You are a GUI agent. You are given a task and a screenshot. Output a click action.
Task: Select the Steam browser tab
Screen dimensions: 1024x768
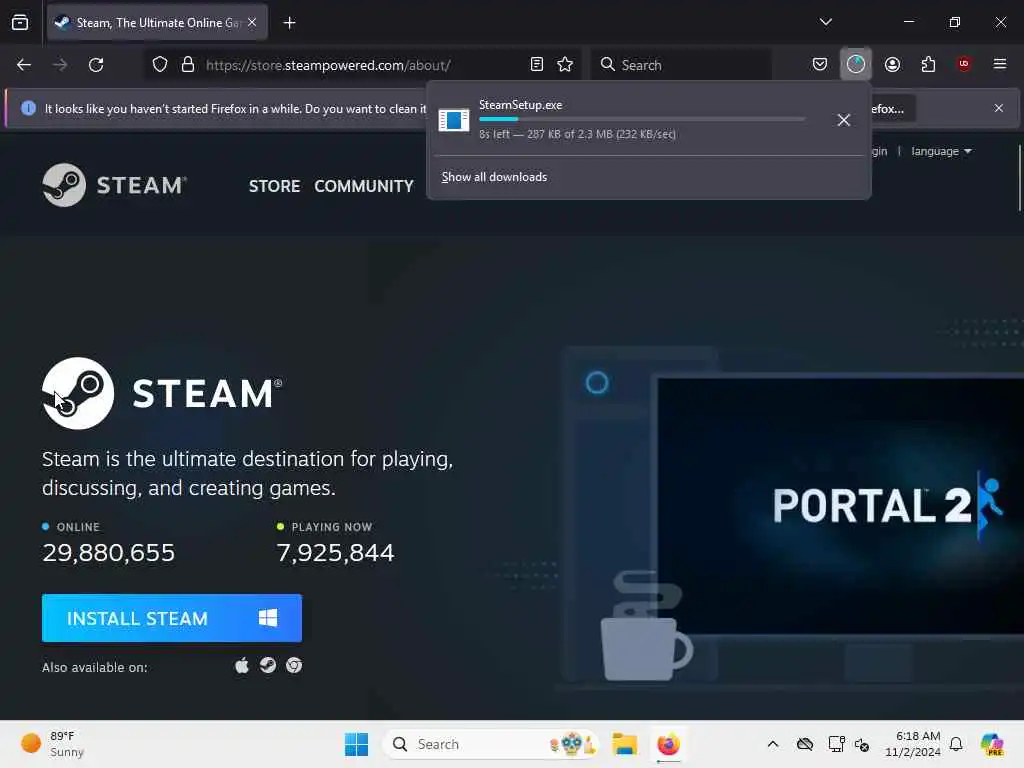[x=157, y=23]
